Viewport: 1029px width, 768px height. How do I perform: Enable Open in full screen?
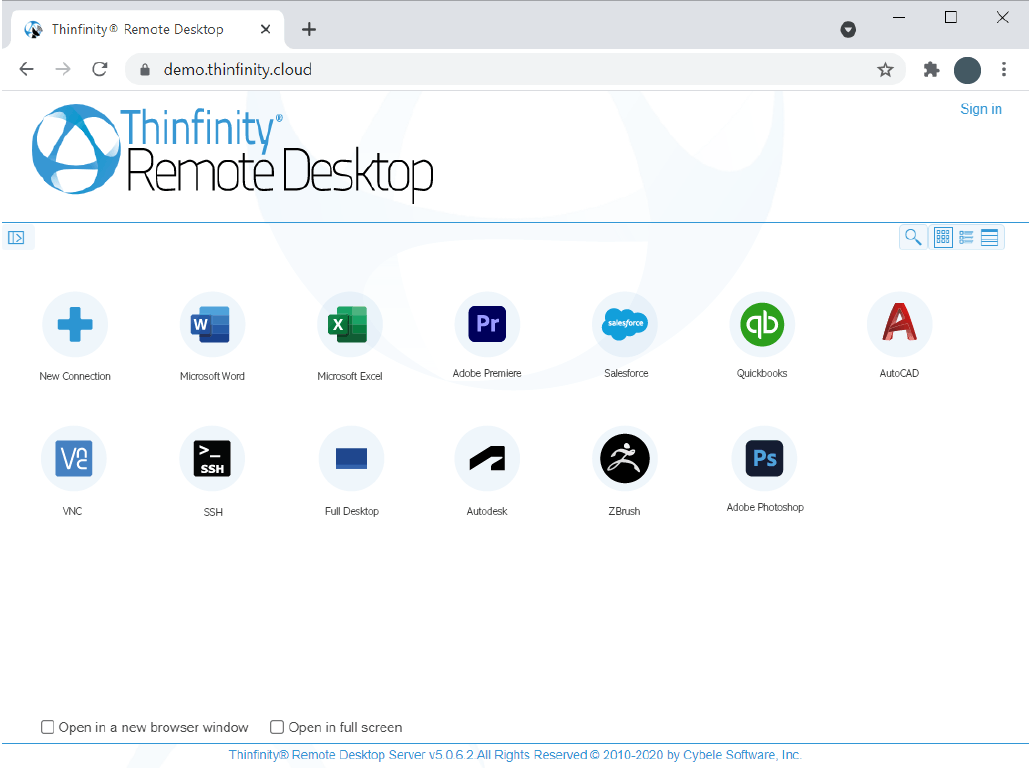point(277,727)
